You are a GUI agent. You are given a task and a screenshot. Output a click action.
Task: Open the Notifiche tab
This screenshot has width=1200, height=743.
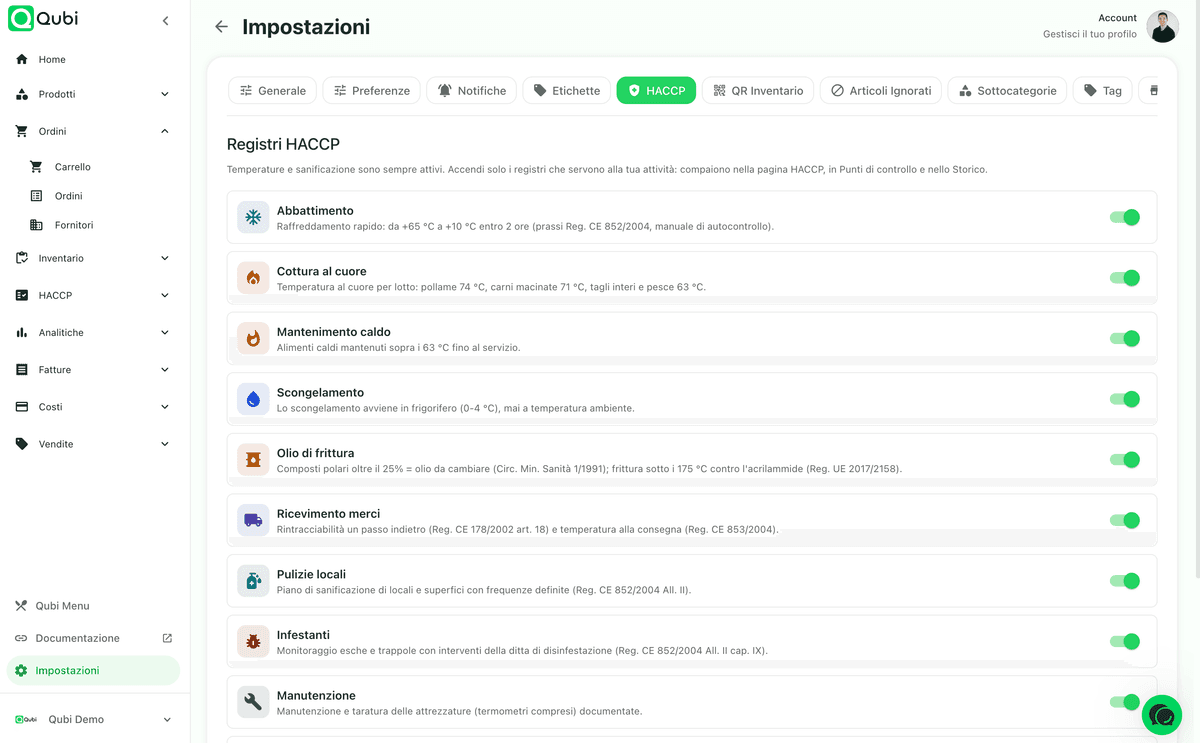tap(472, 90)
